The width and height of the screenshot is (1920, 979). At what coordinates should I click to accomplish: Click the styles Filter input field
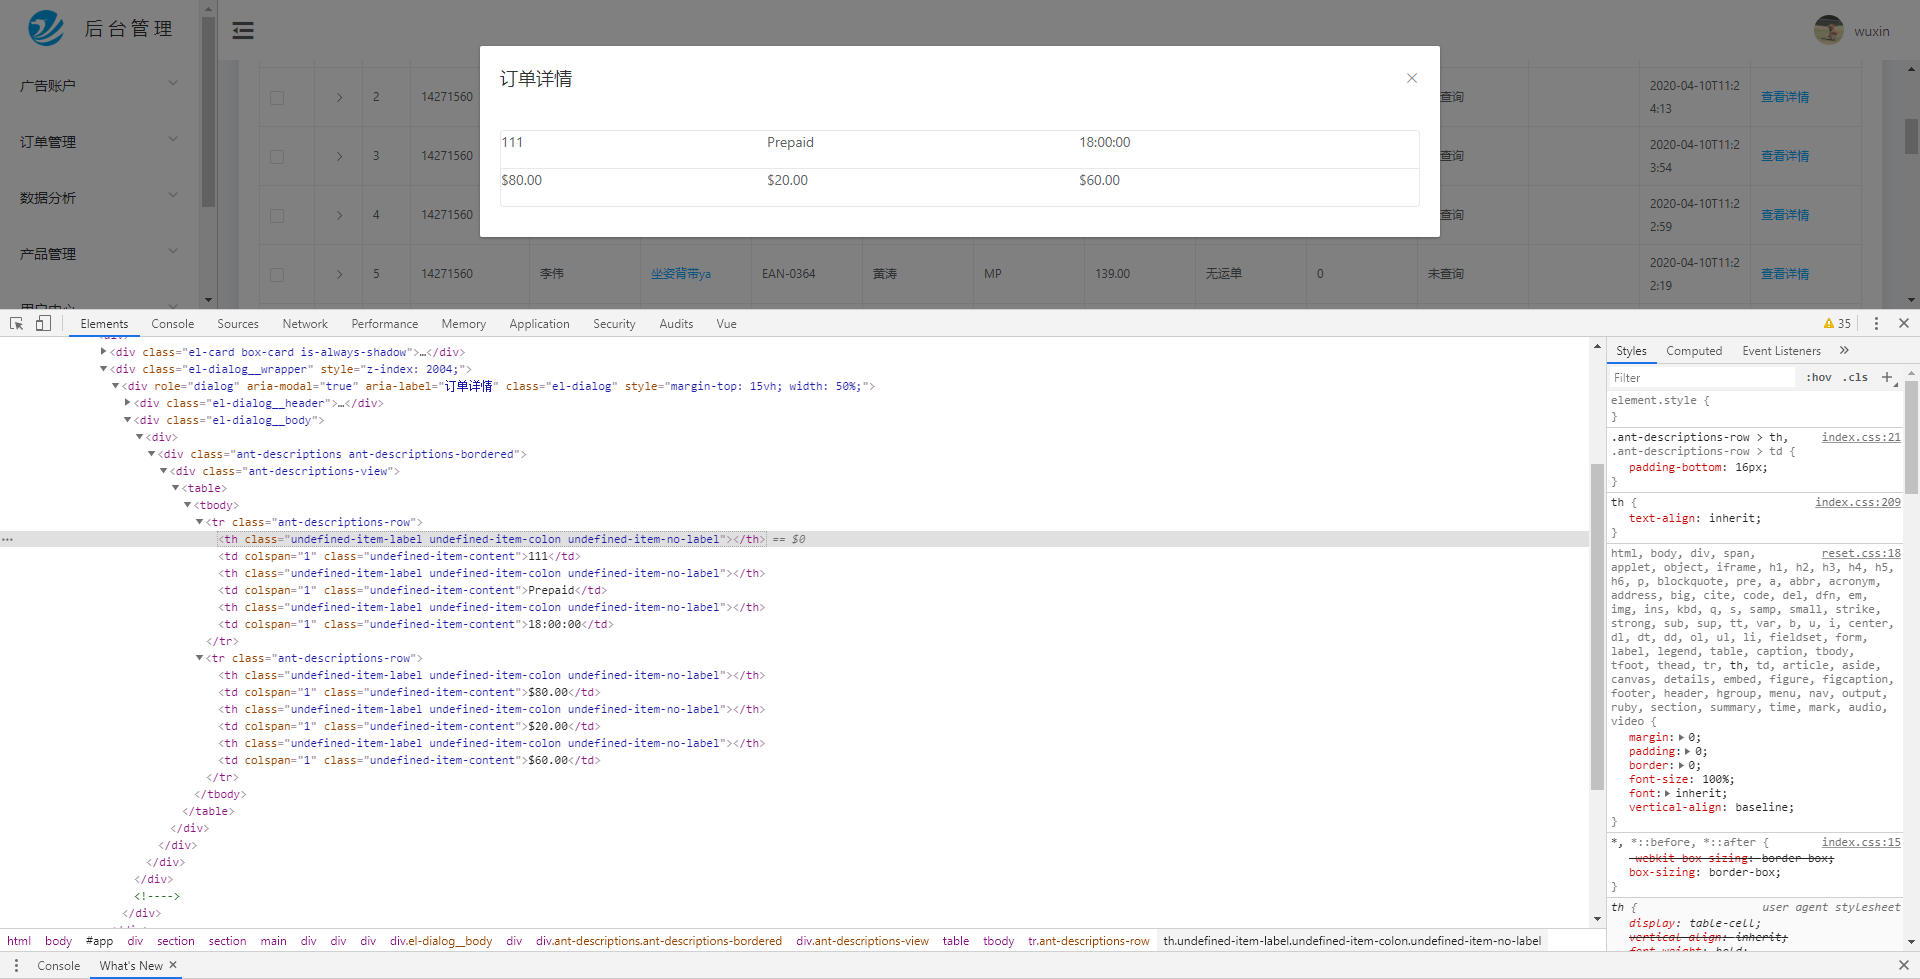point(1700,377)
